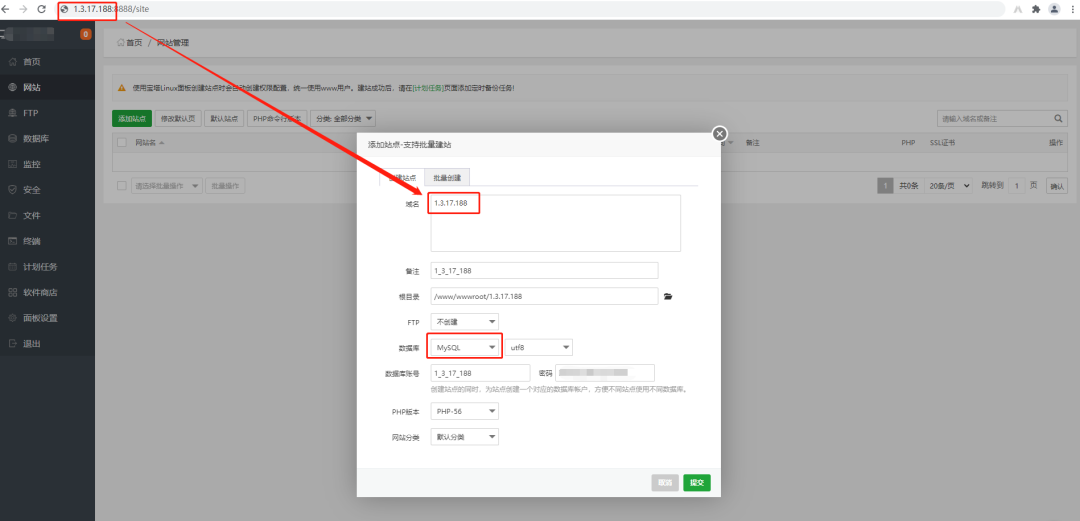Click the address bar URL field
Image resolution: width=1080 pixels, height=521 pixels.
pyautogui.click(x=530, y=9)
